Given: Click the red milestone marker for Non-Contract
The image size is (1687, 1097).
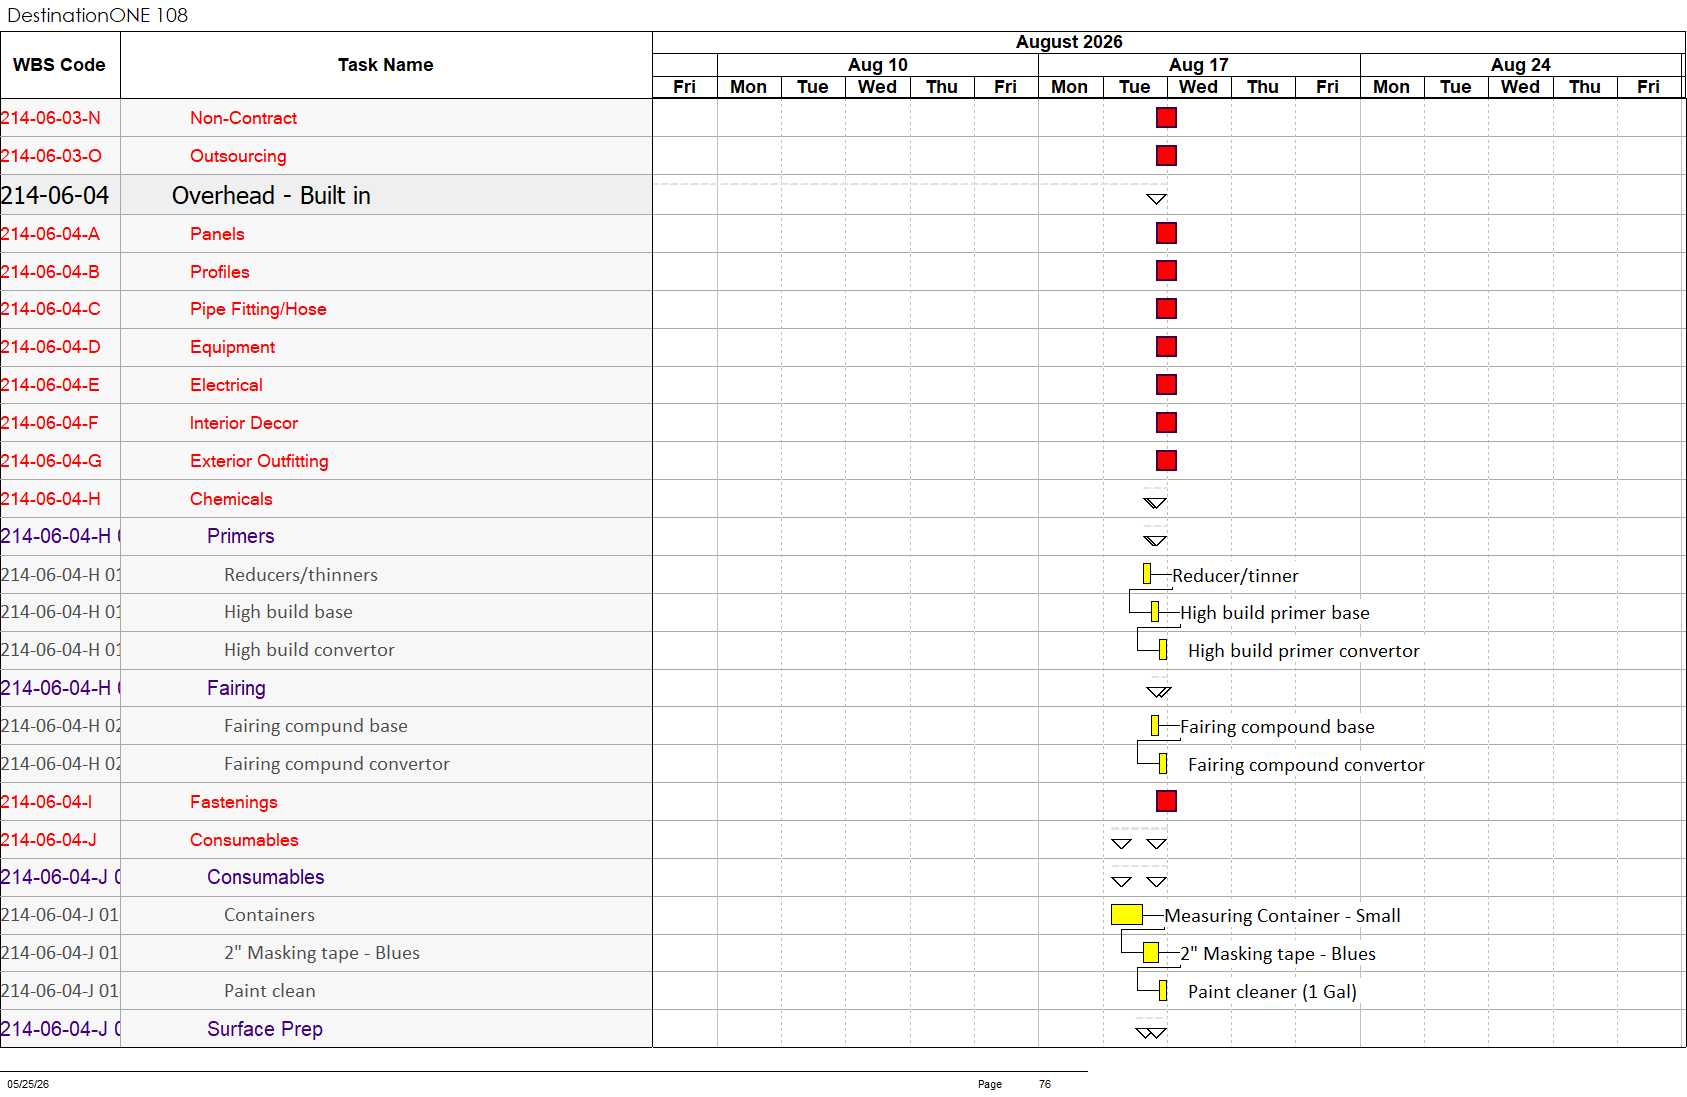Looking at the screenshot, I should [x=1166, y=118].
